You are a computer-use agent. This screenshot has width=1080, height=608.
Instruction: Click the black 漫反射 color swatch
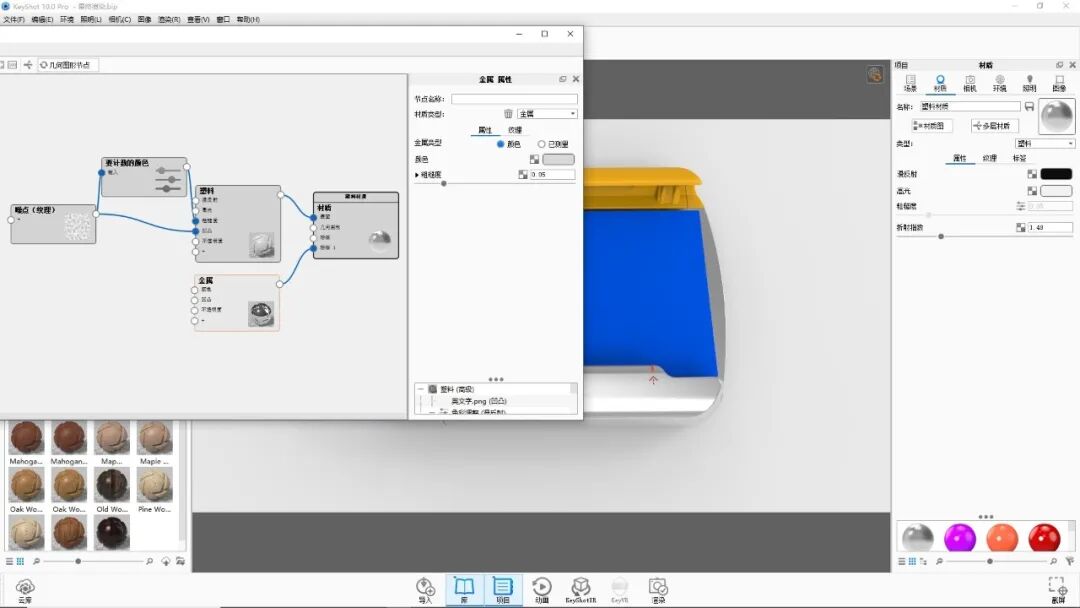pyautogui.click(x=1056, y=174)
